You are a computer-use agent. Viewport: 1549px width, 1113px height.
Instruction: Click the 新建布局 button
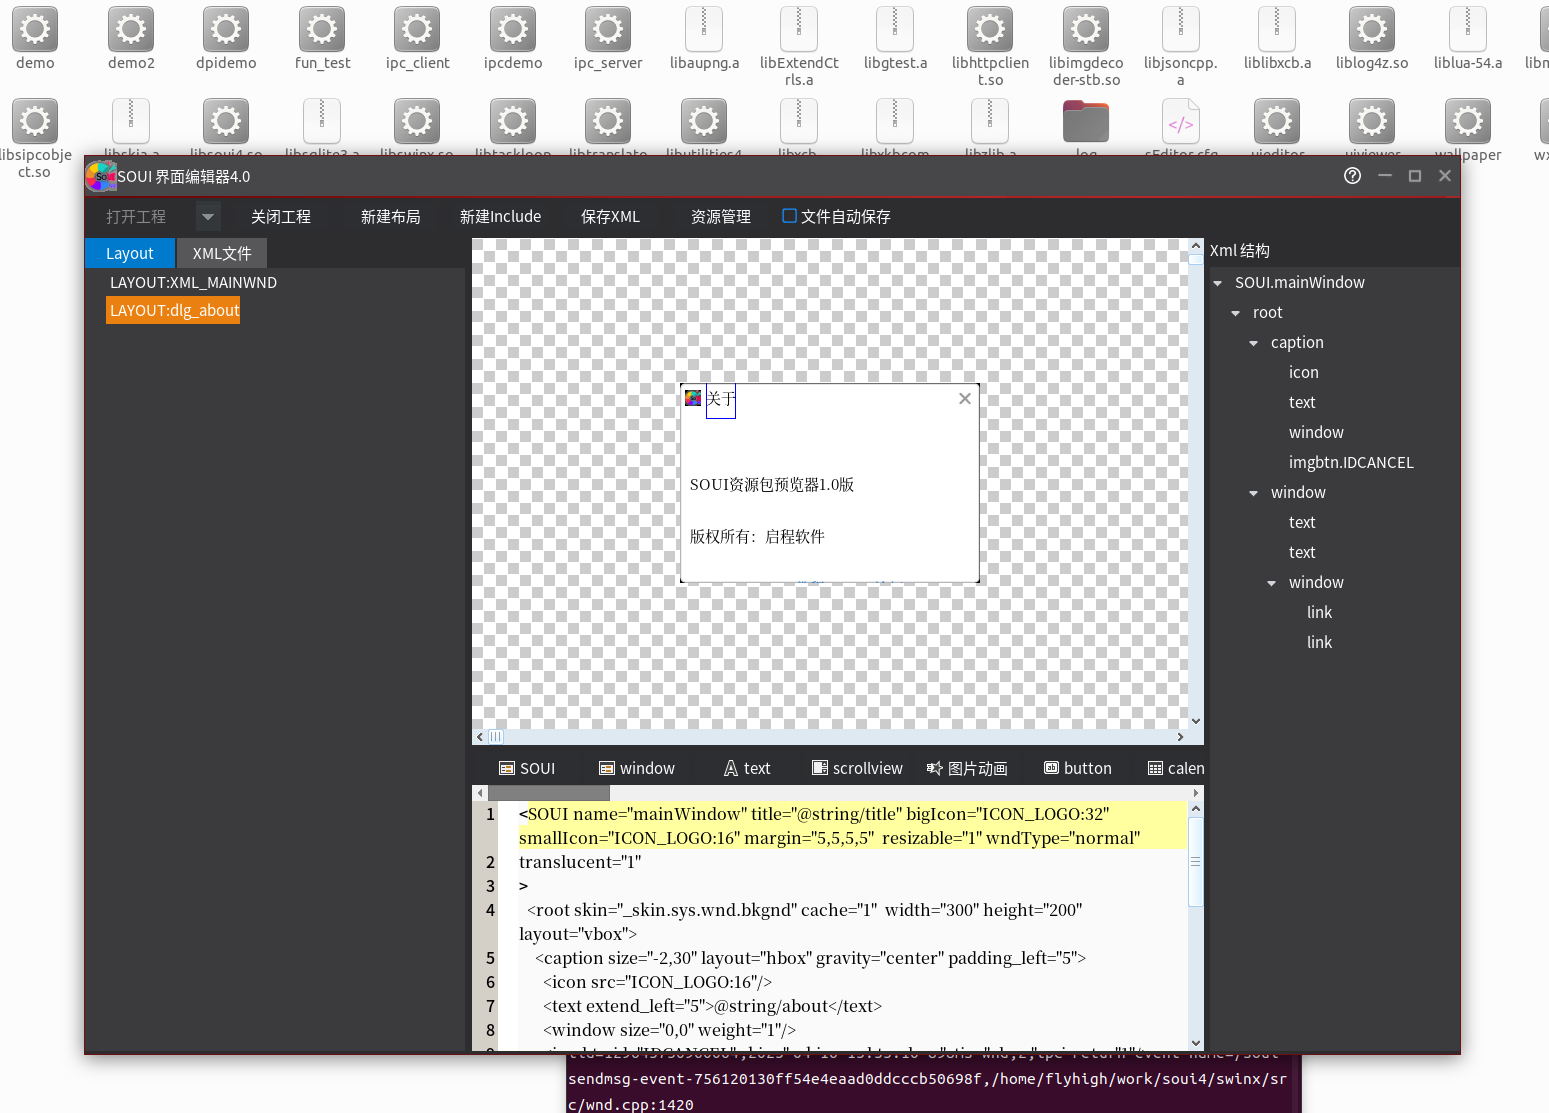point(391,216)
